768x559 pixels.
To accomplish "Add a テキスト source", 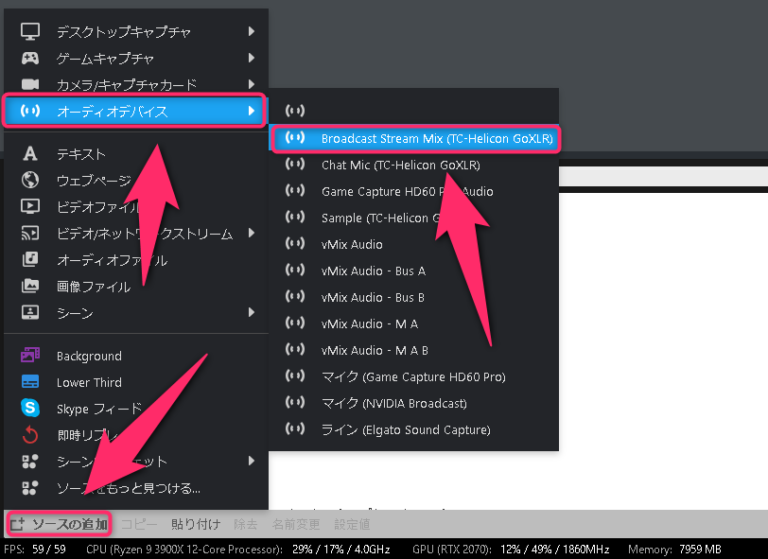I will click(x=136, y=154).
